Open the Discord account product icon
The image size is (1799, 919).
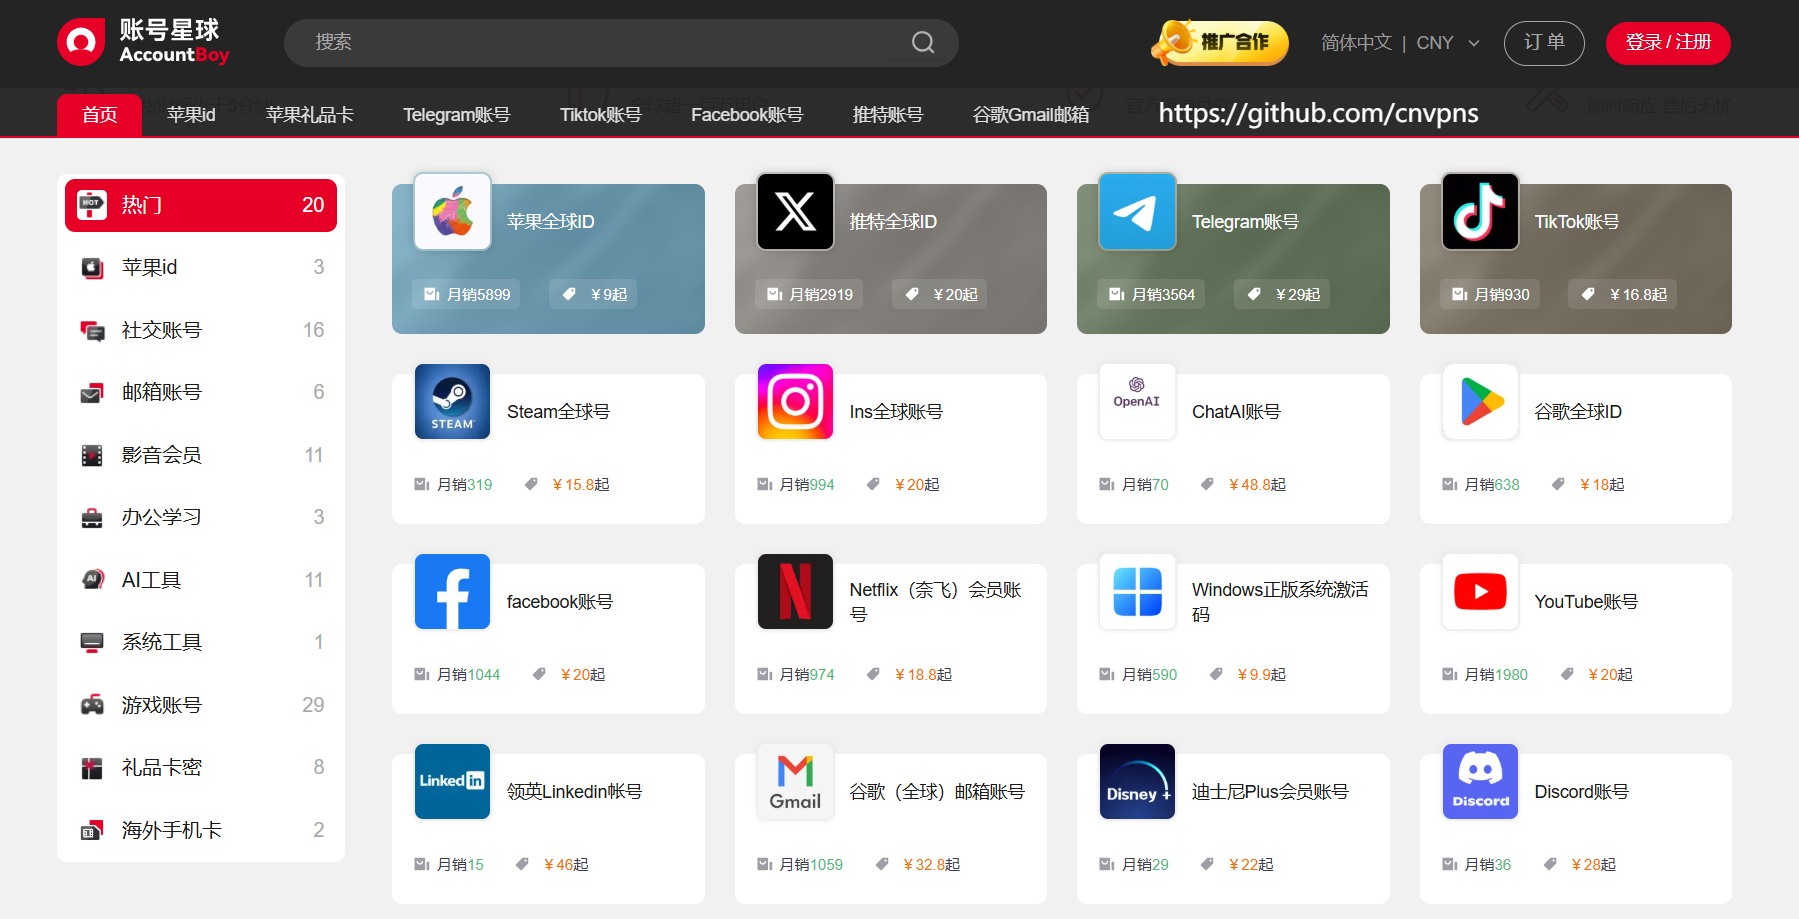[1480, 781]
